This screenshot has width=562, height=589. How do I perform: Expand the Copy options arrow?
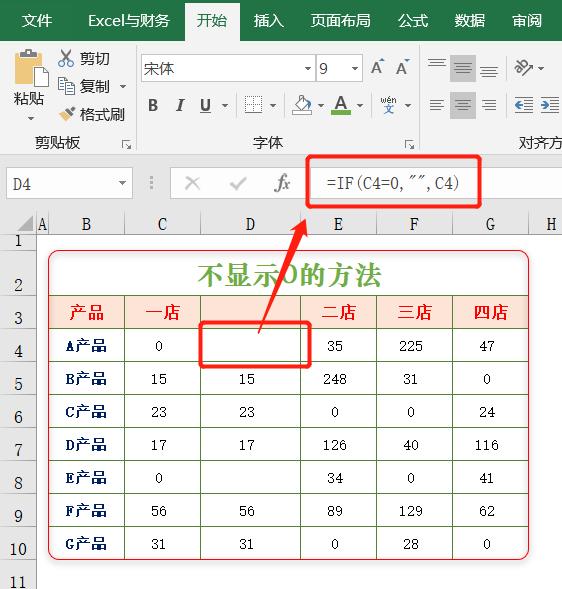pyautogui.click(x=123, y=86)
